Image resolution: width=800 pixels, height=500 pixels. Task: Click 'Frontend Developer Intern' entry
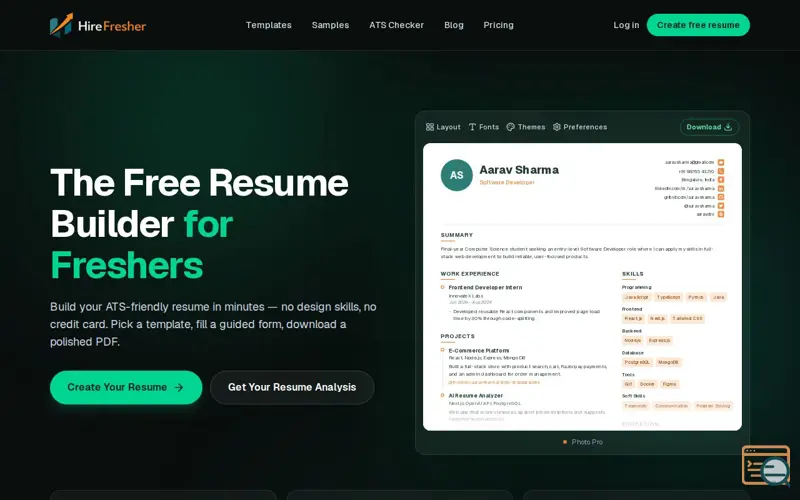pyautogui.click(x=485, y=287)
